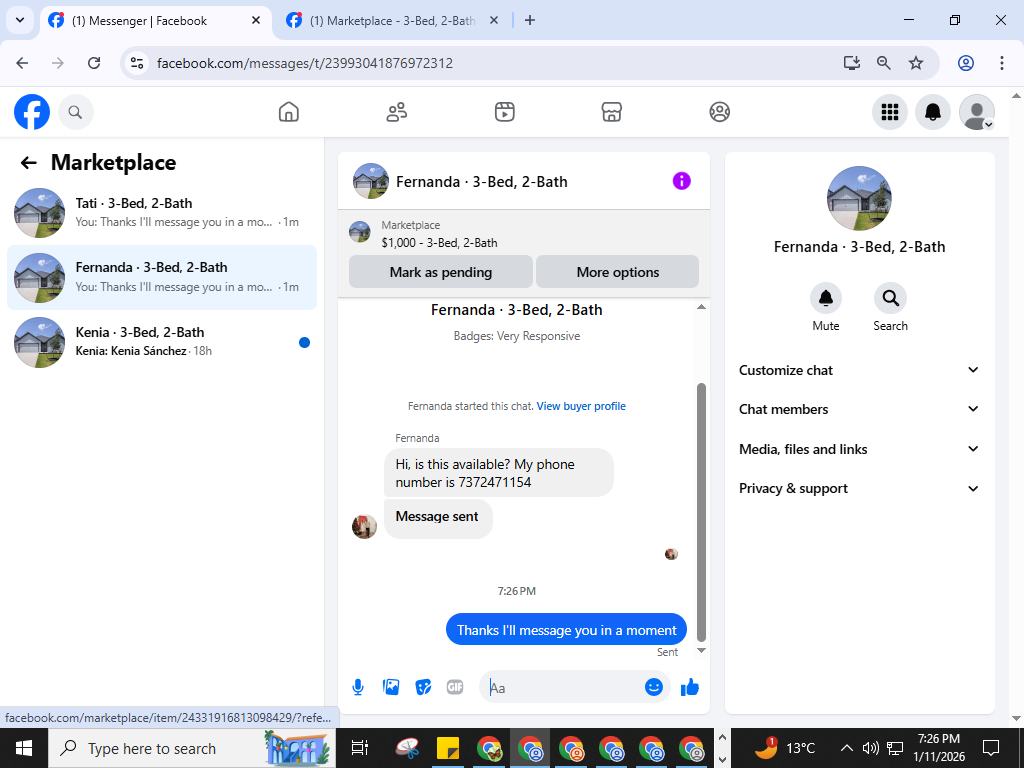Switch to the Marketplace - 3-Bed, 2-Bath tab
The height and width of the screenshot is (768, 1024).
[392, 21]
